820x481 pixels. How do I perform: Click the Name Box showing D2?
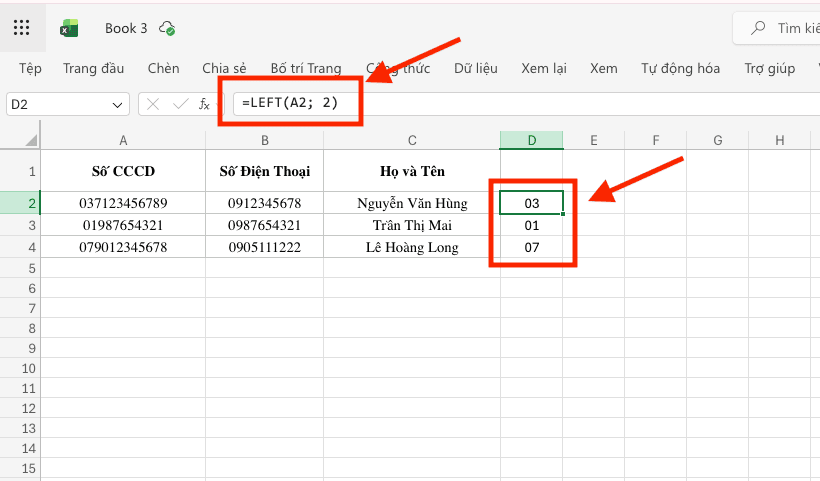click(x=67, y=104)
